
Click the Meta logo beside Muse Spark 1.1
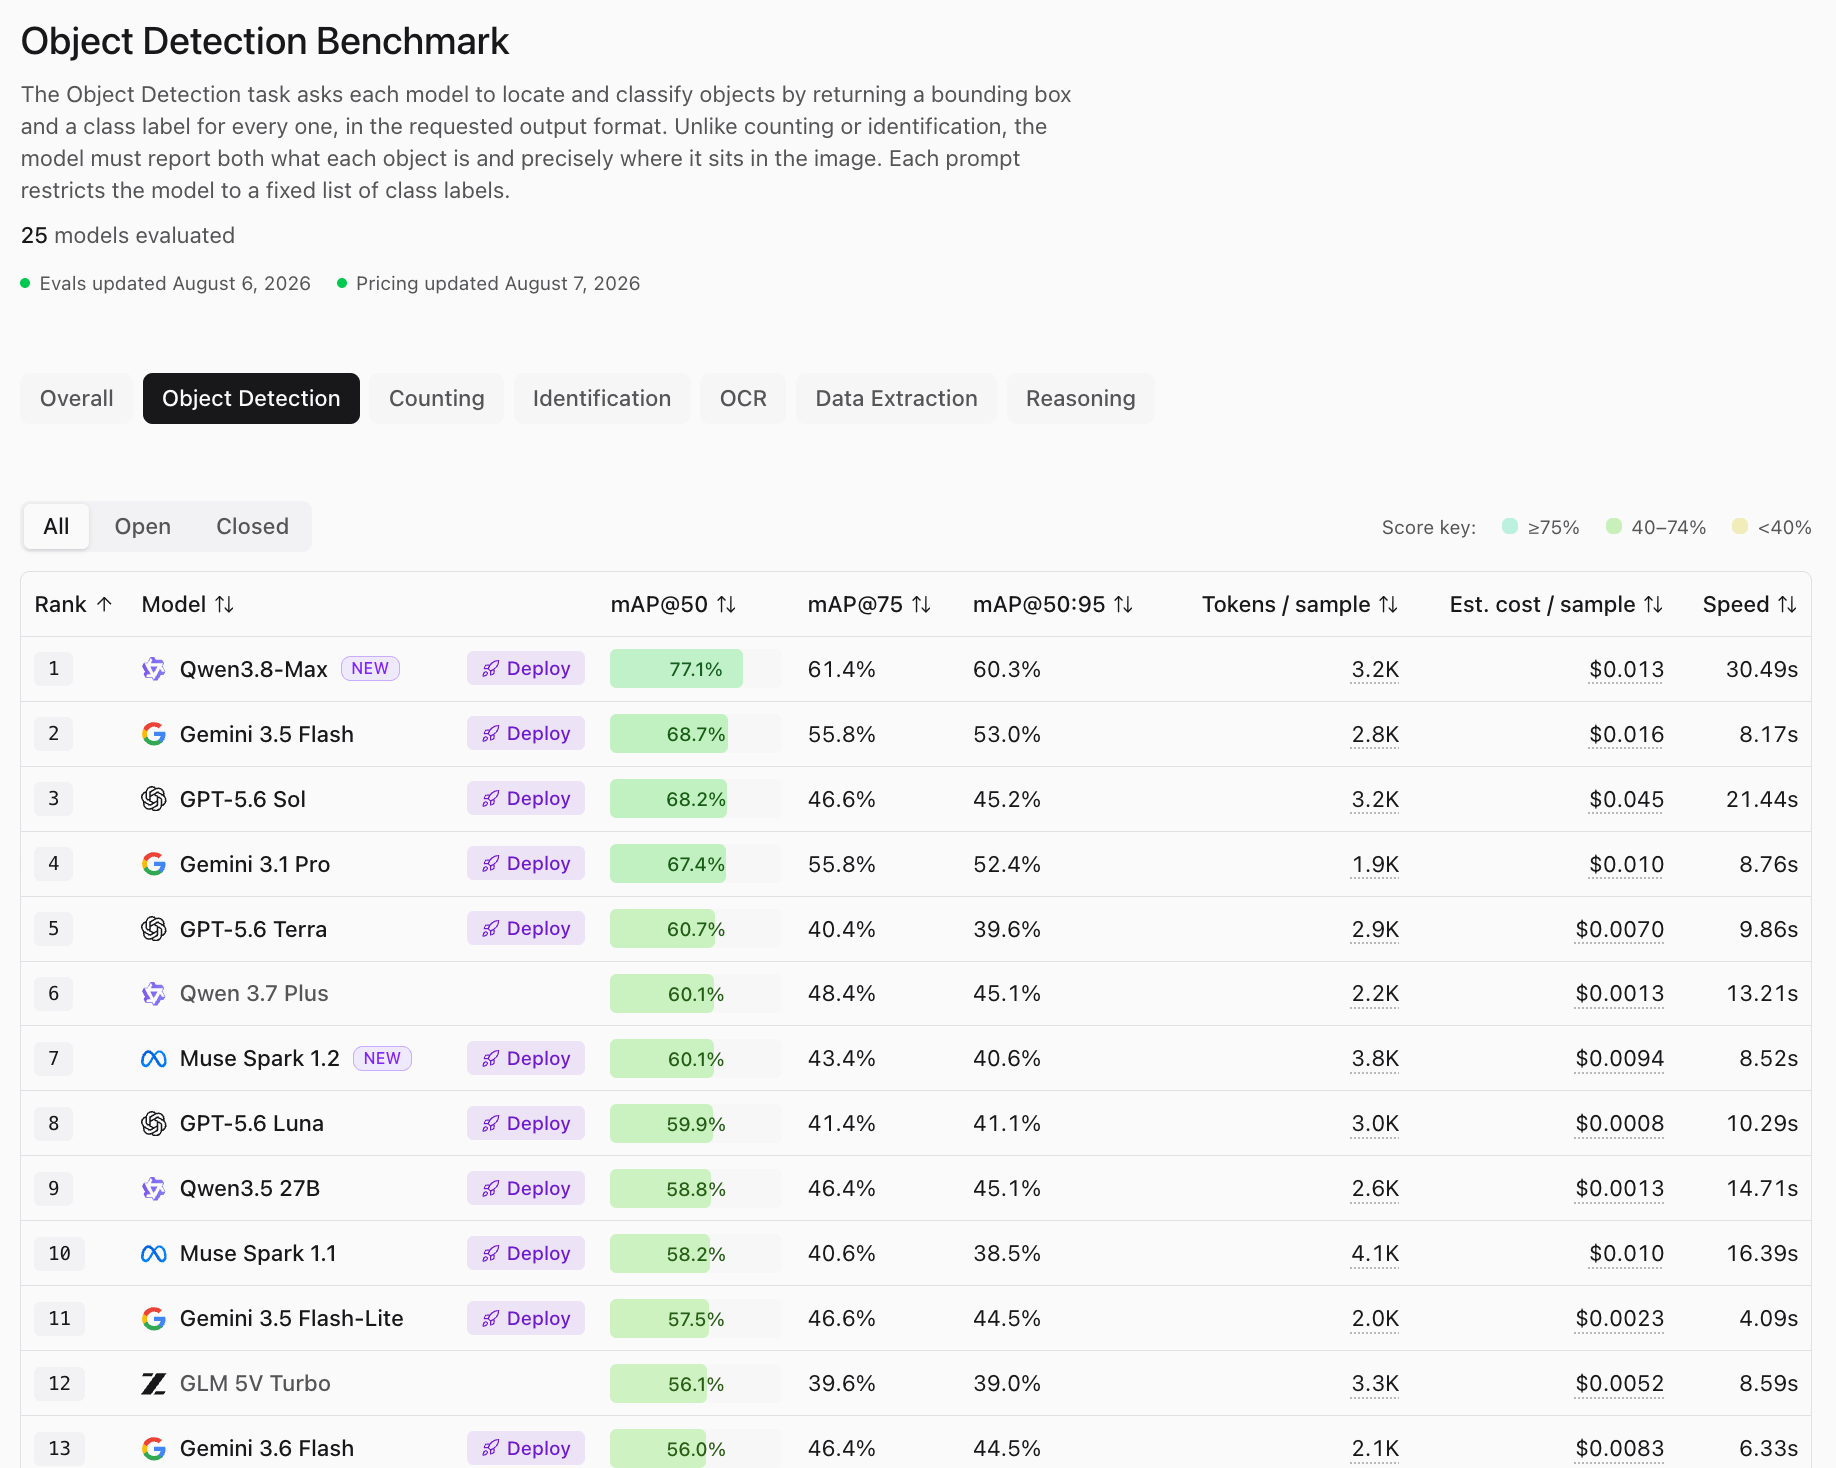coord(153,1254)
